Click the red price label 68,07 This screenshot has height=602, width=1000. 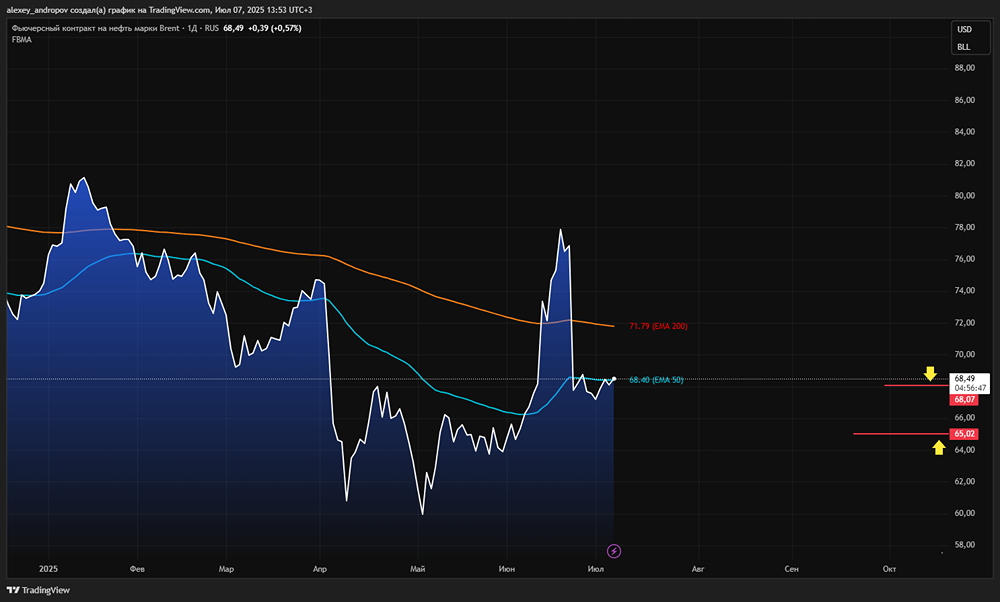(x=964, y=400)
